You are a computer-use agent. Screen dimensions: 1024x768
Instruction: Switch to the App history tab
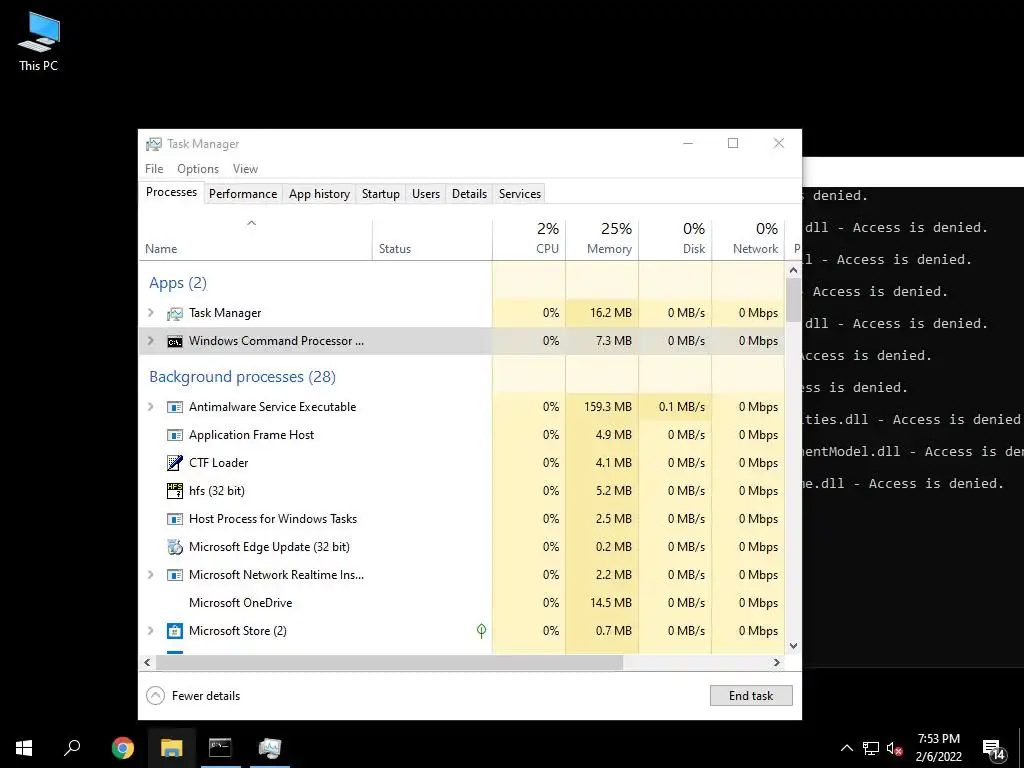click(319, 194)
